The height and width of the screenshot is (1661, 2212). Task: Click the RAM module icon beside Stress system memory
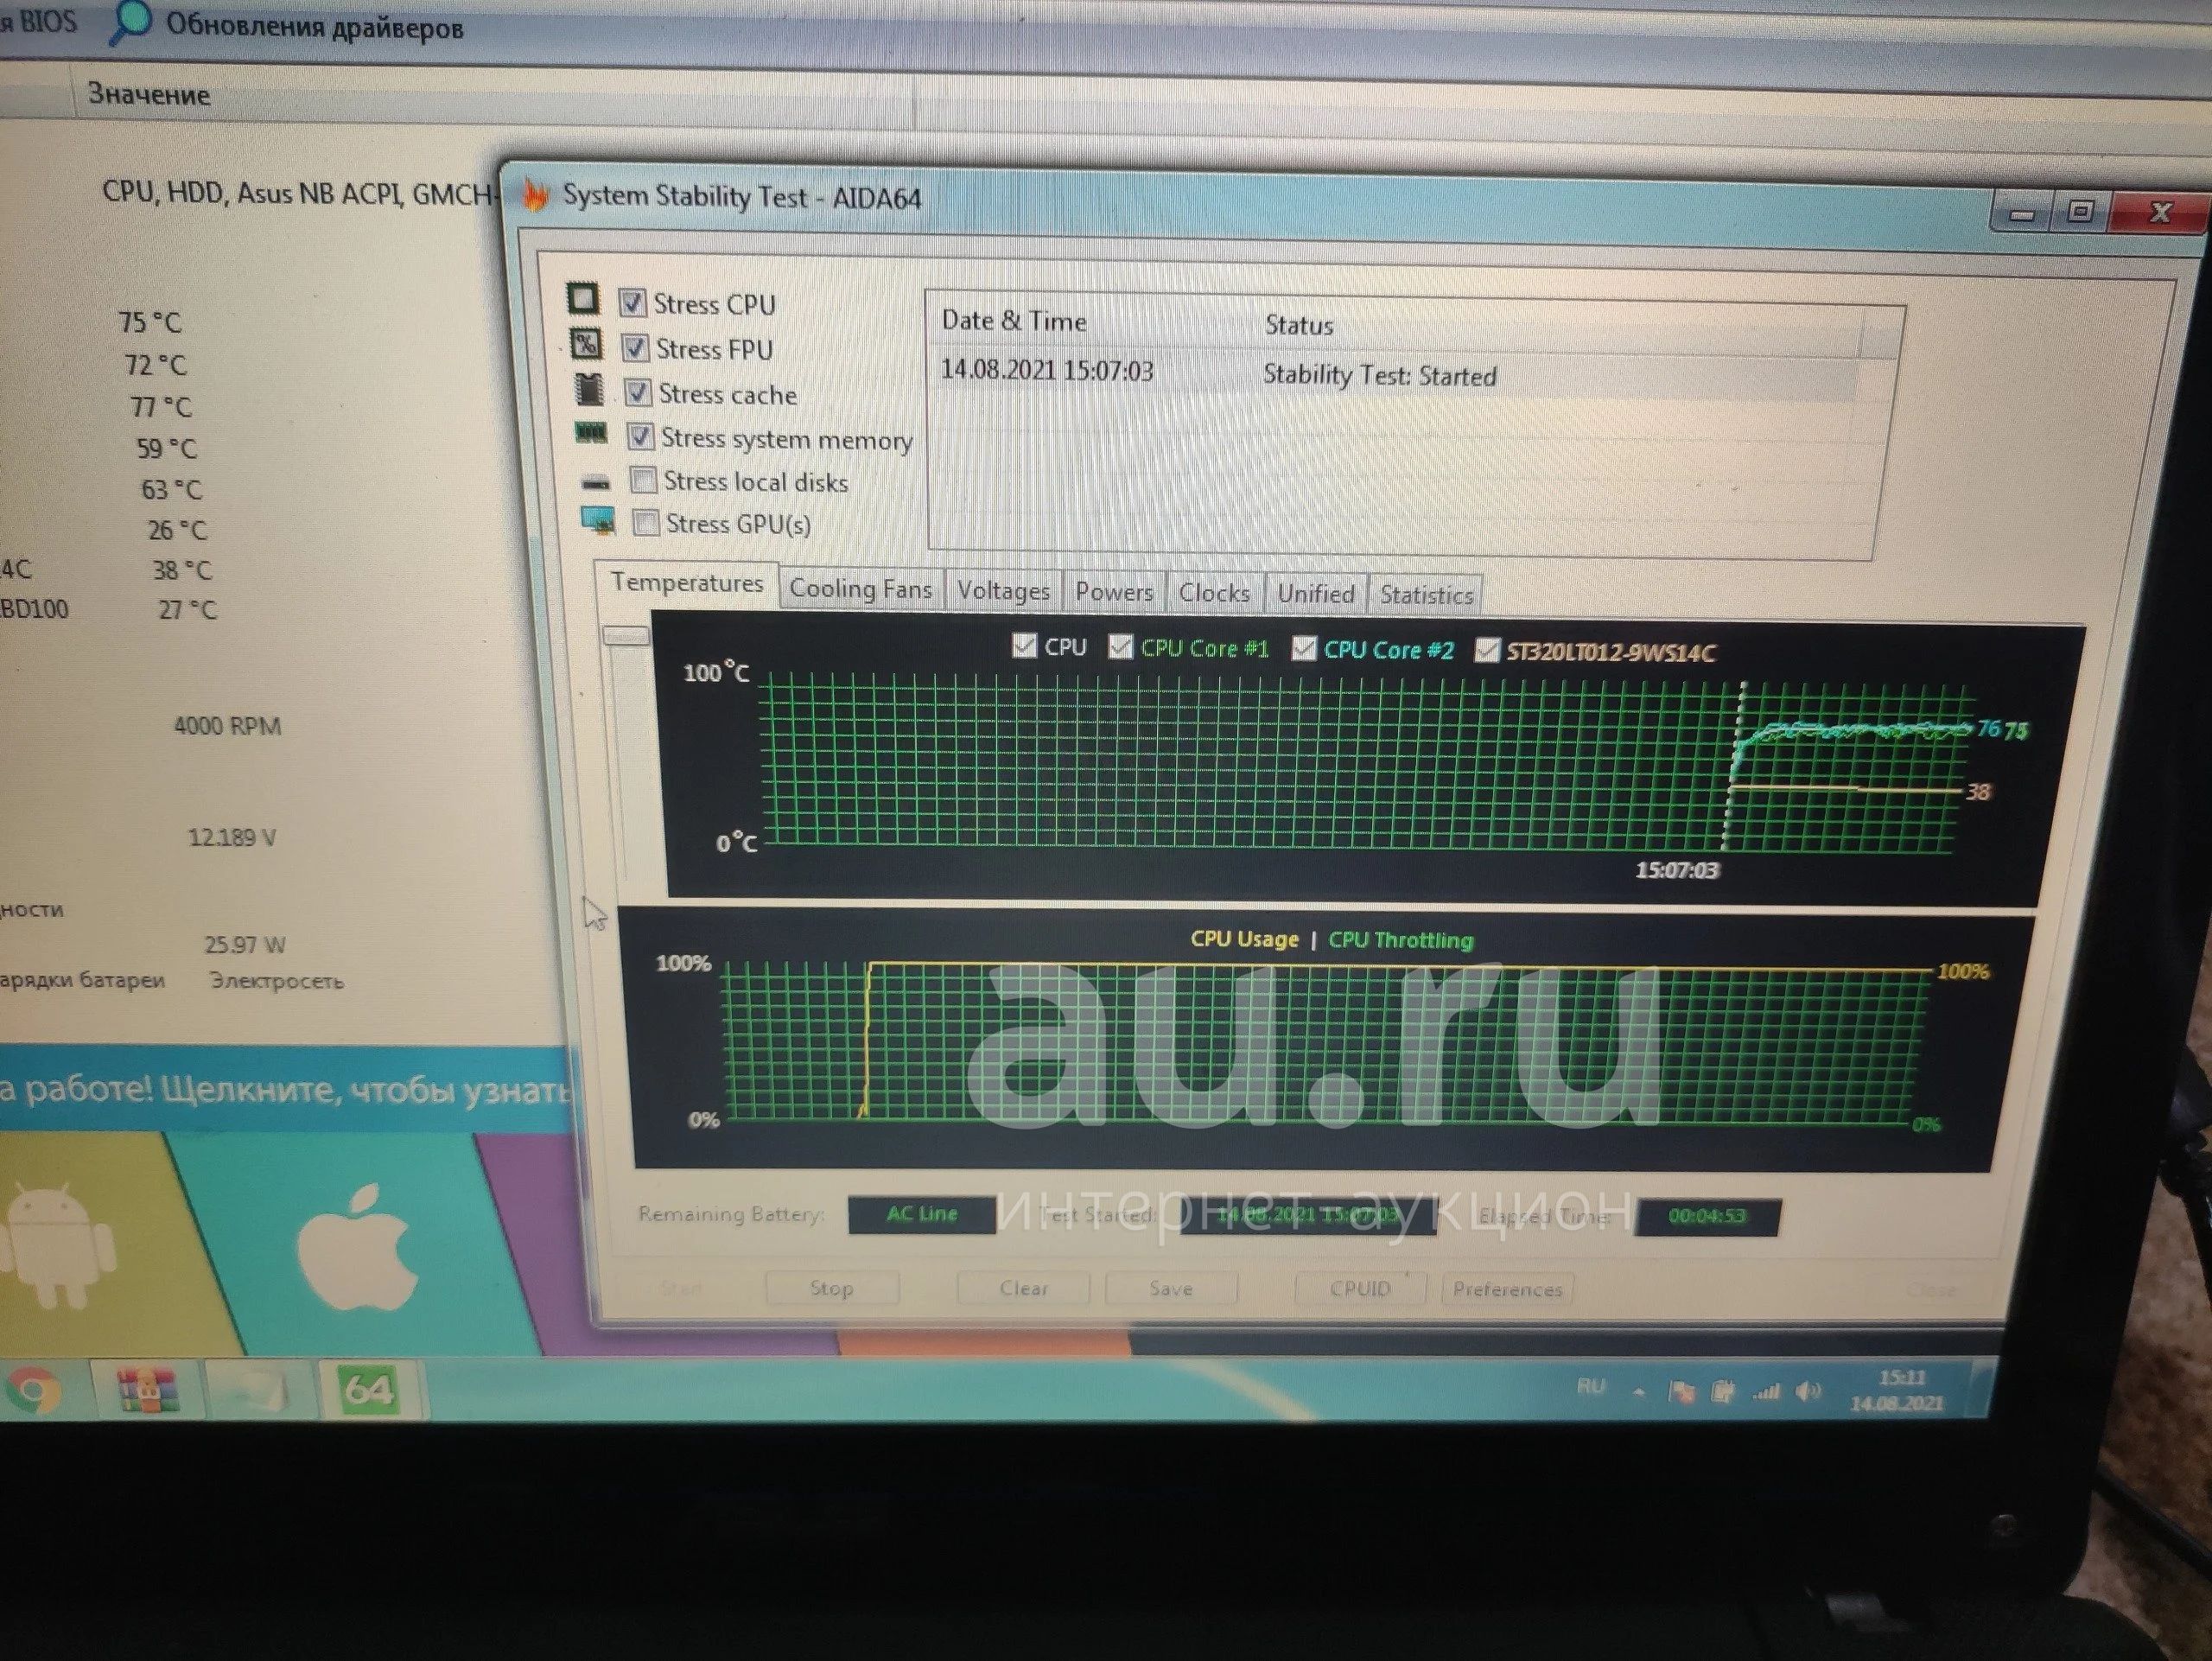(x=591, y=433)
